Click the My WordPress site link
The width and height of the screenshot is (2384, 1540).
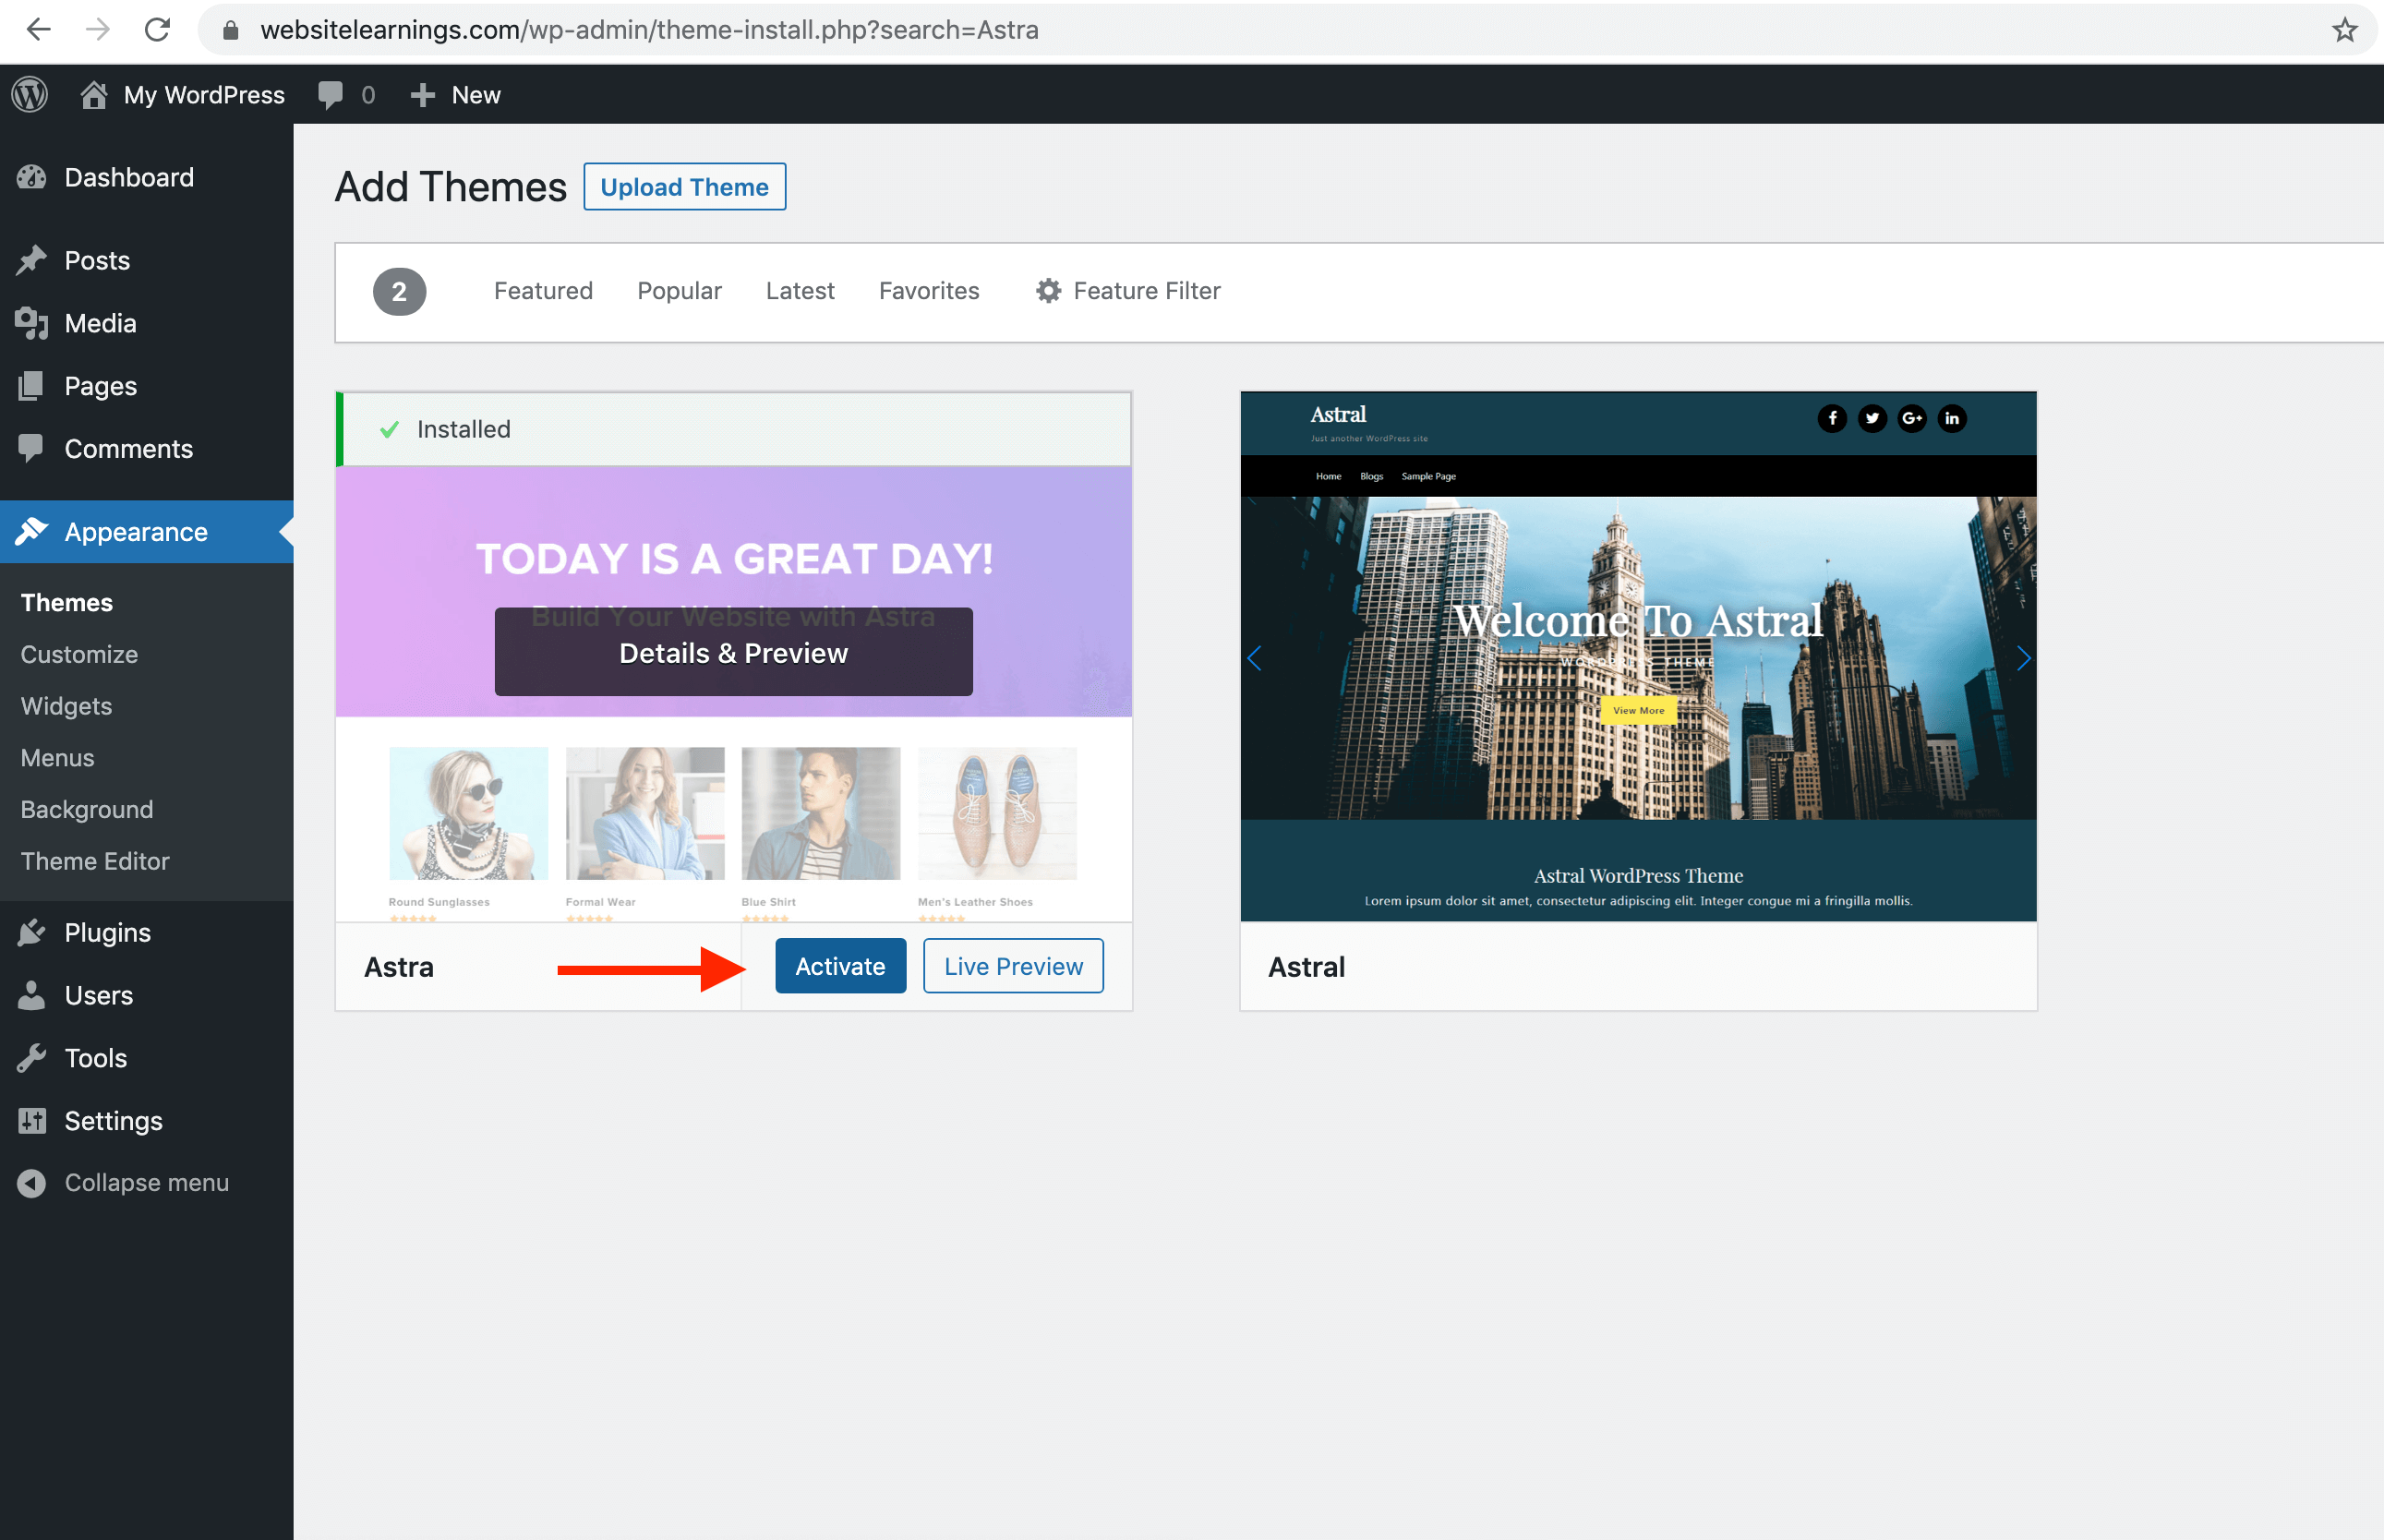click(204, 95)
